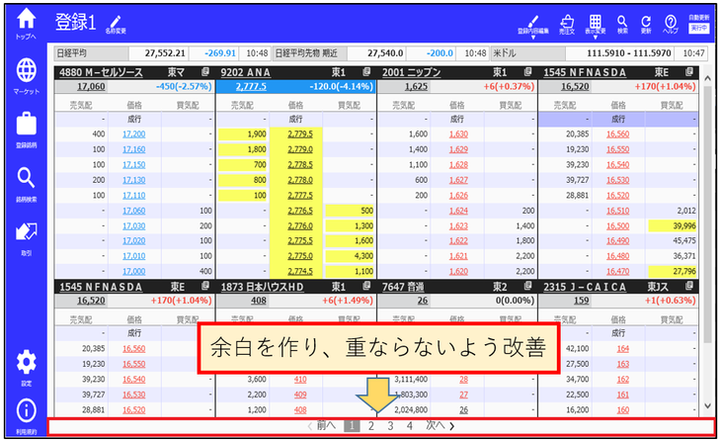Click the vertical scrollbar thumb
The height and width of the screenshot is (442, 721).
click(708, 214)
